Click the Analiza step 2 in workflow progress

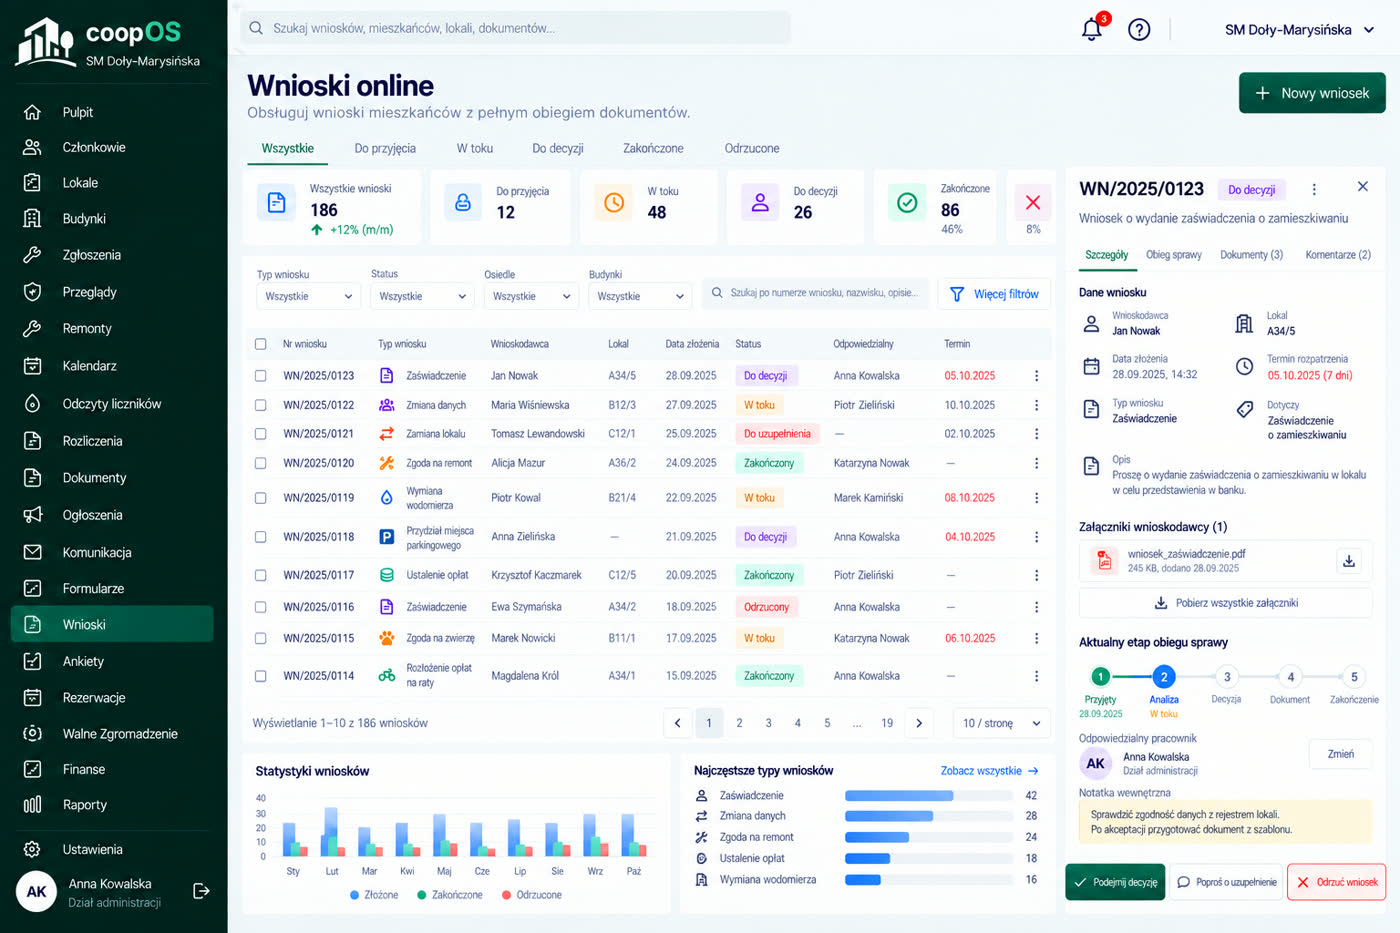pyautogui.click(x=1164, y=677)
